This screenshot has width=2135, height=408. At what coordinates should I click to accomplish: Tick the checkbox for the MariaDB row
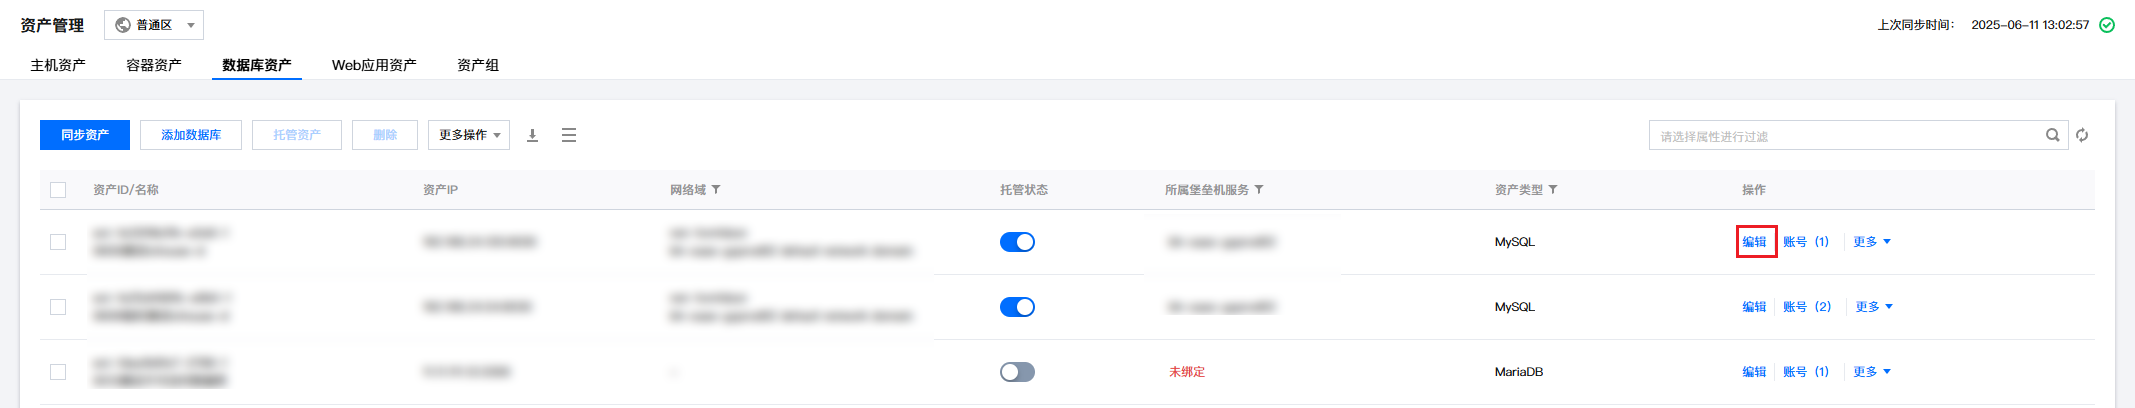coord(58,372)
